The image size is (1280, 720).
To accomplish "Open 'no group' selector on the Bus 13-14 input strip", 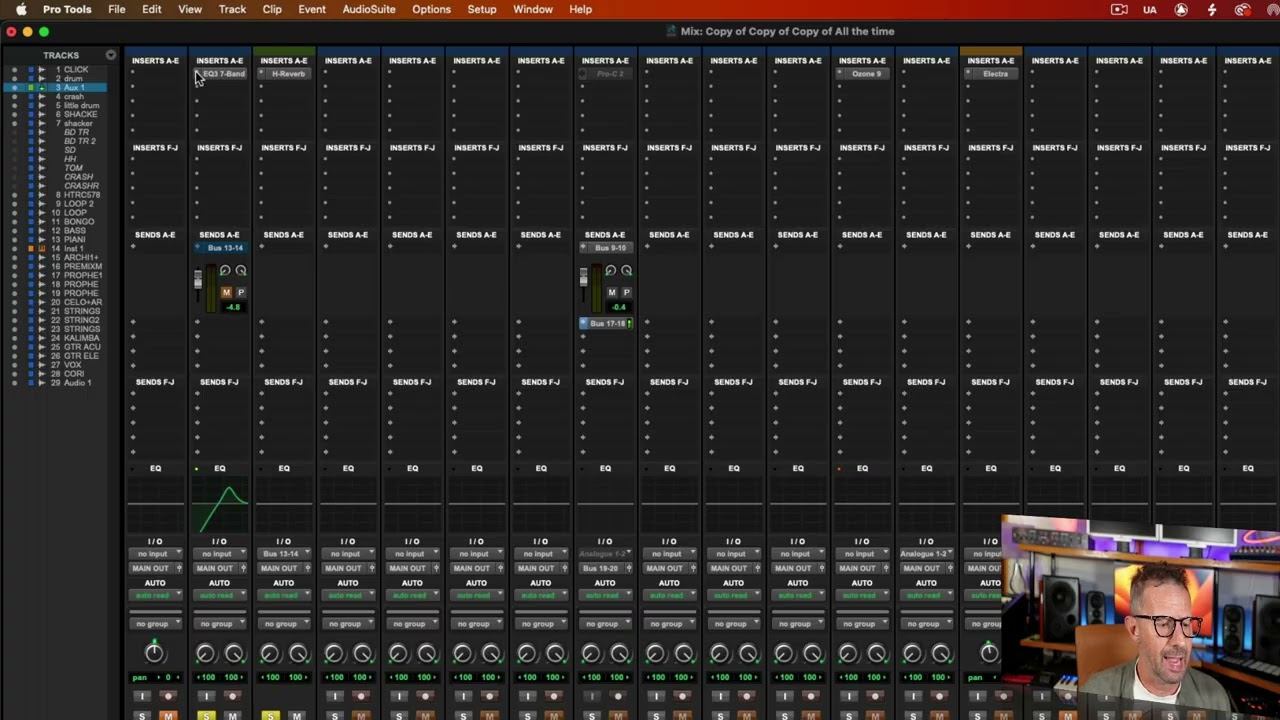I will [x=283, y=624].
